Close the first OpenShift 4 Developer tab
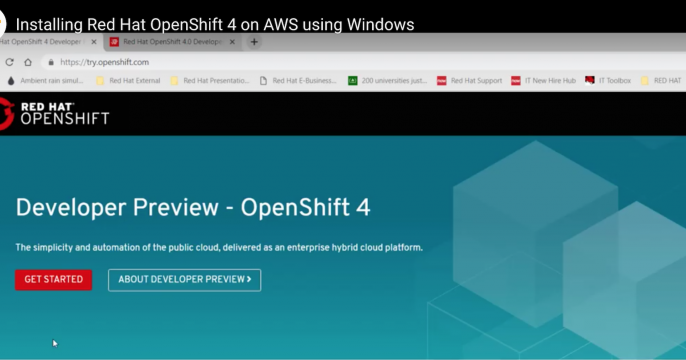 click(94, 42)
